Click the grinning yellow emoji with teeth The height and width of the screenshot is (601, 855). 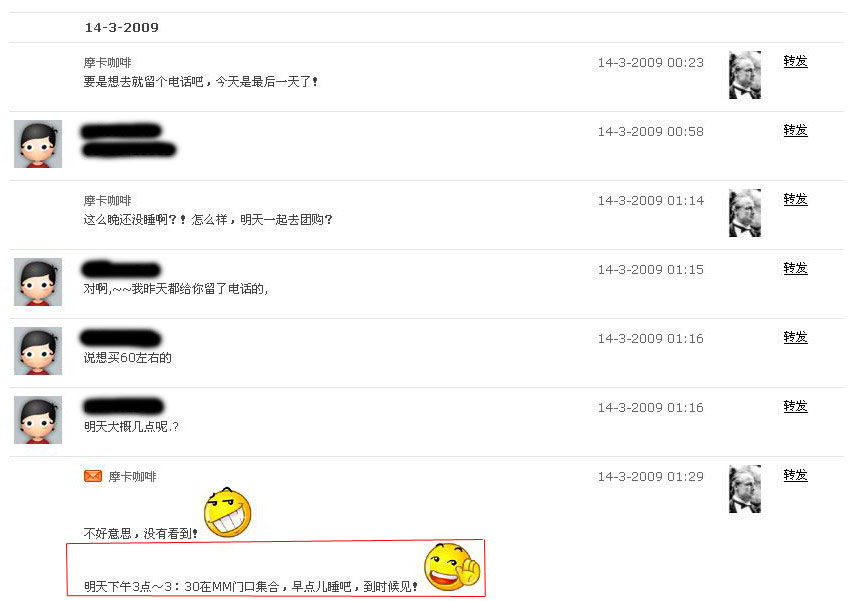tap(227, 512)
